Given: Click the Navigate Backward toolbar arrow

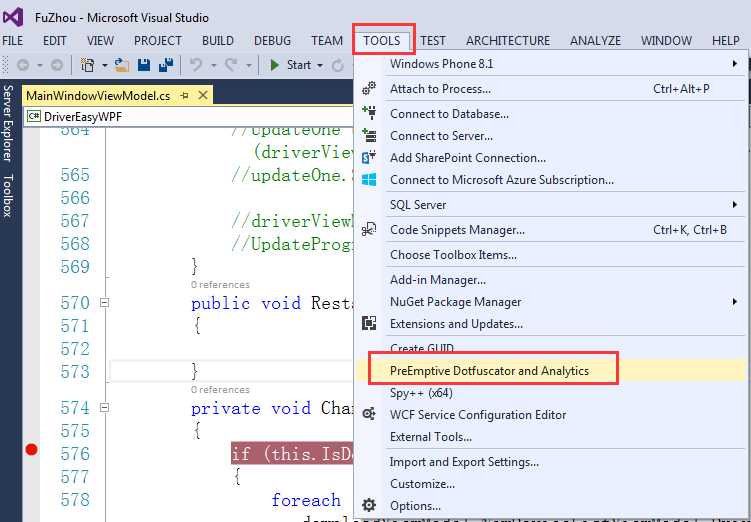Looking at the screenshot, I should (x=23, y=65).
